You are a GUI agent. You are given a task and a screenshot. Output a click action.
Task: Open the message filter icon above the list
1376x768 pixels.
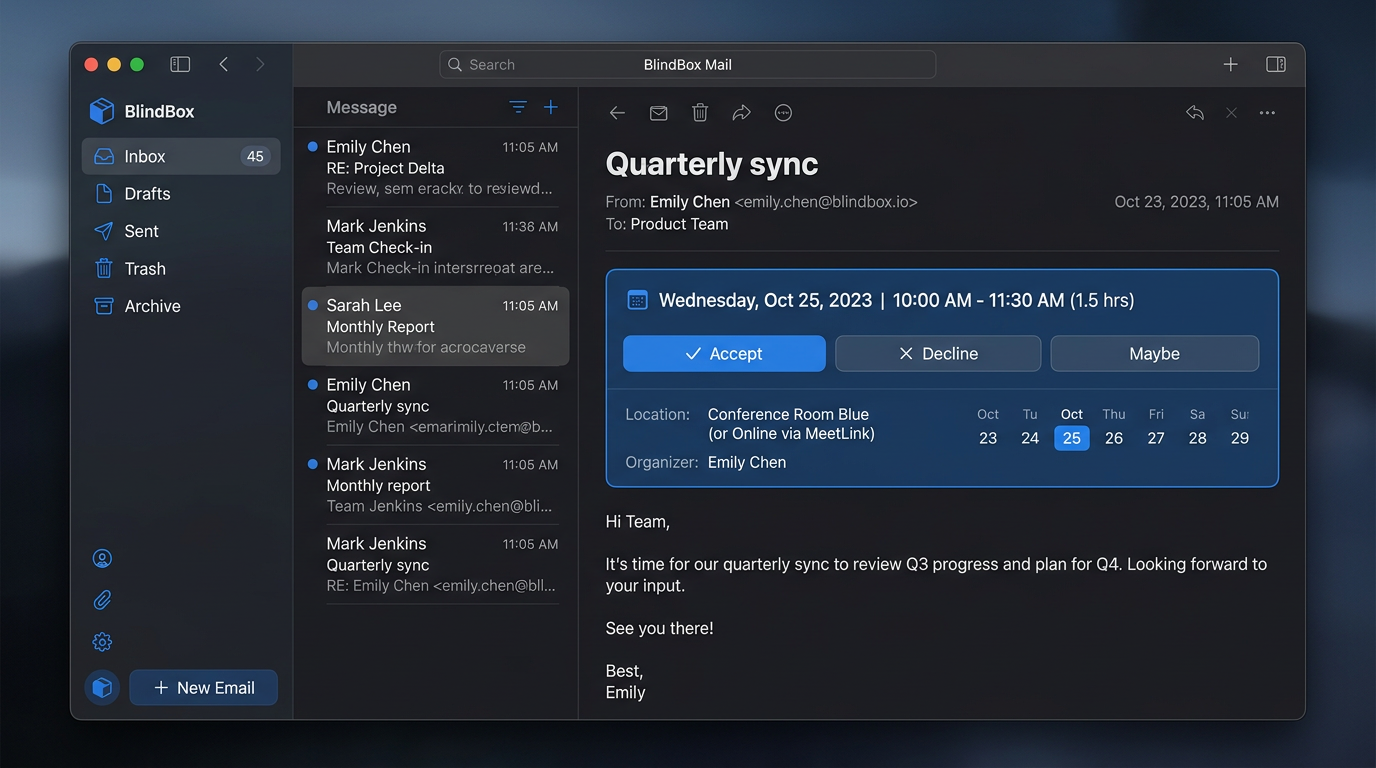coord(517,107)
